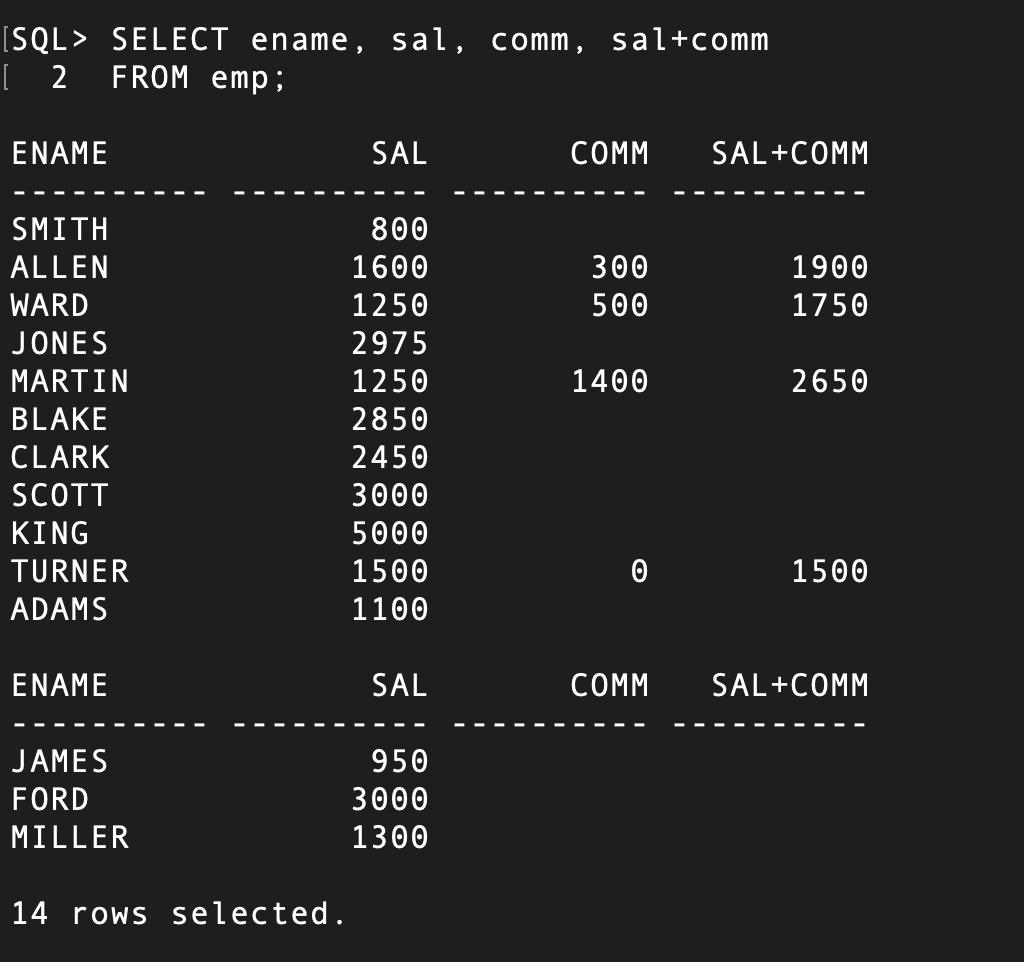Viewport: 1024px width, 962px height.
Task: Click the SQL> prompt text
Action: click(50, 40)
